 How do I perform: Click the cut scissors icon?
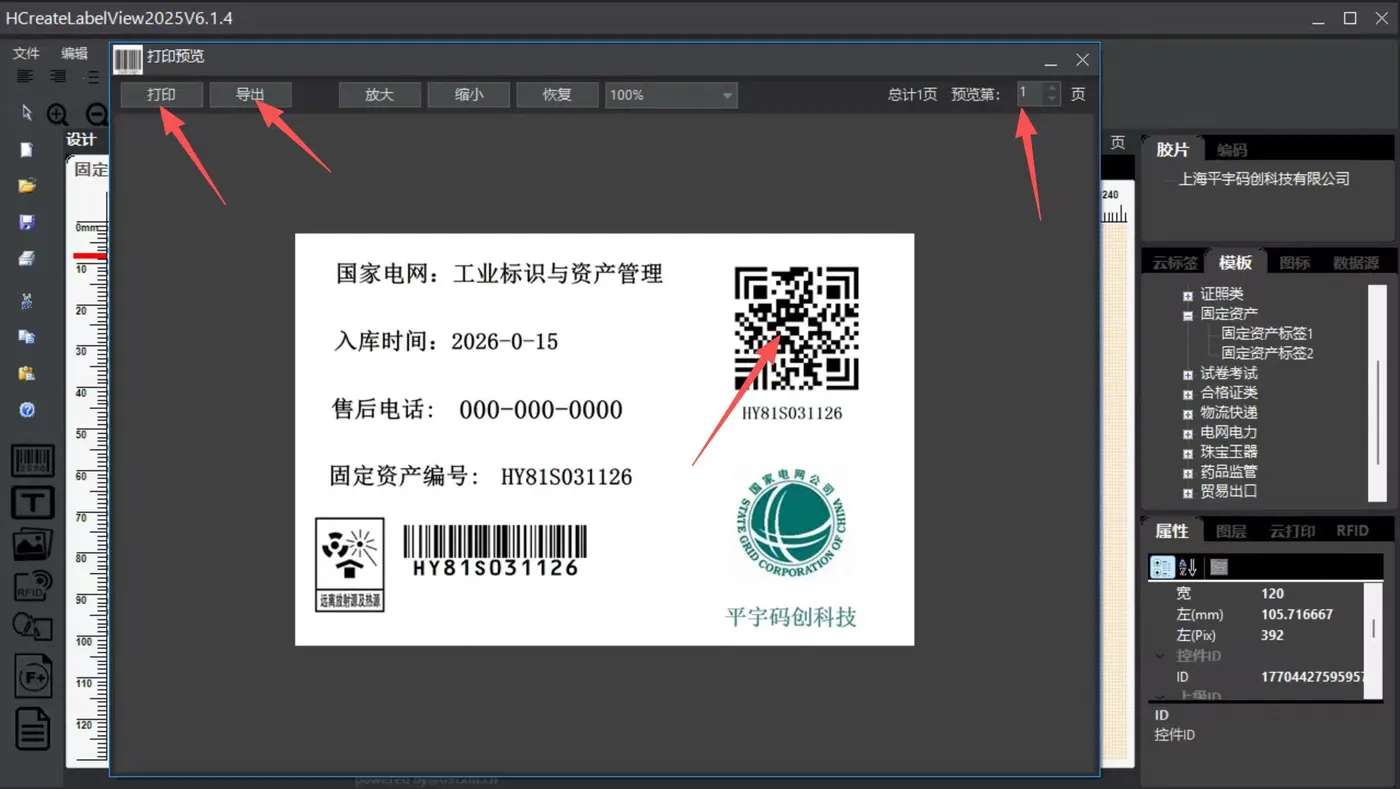[x=27, y=300]
